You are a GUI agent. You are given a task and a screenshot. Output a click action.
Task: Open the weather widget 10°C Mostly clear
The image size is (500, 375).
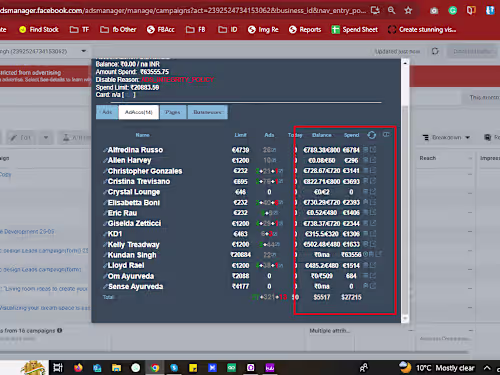437,368
